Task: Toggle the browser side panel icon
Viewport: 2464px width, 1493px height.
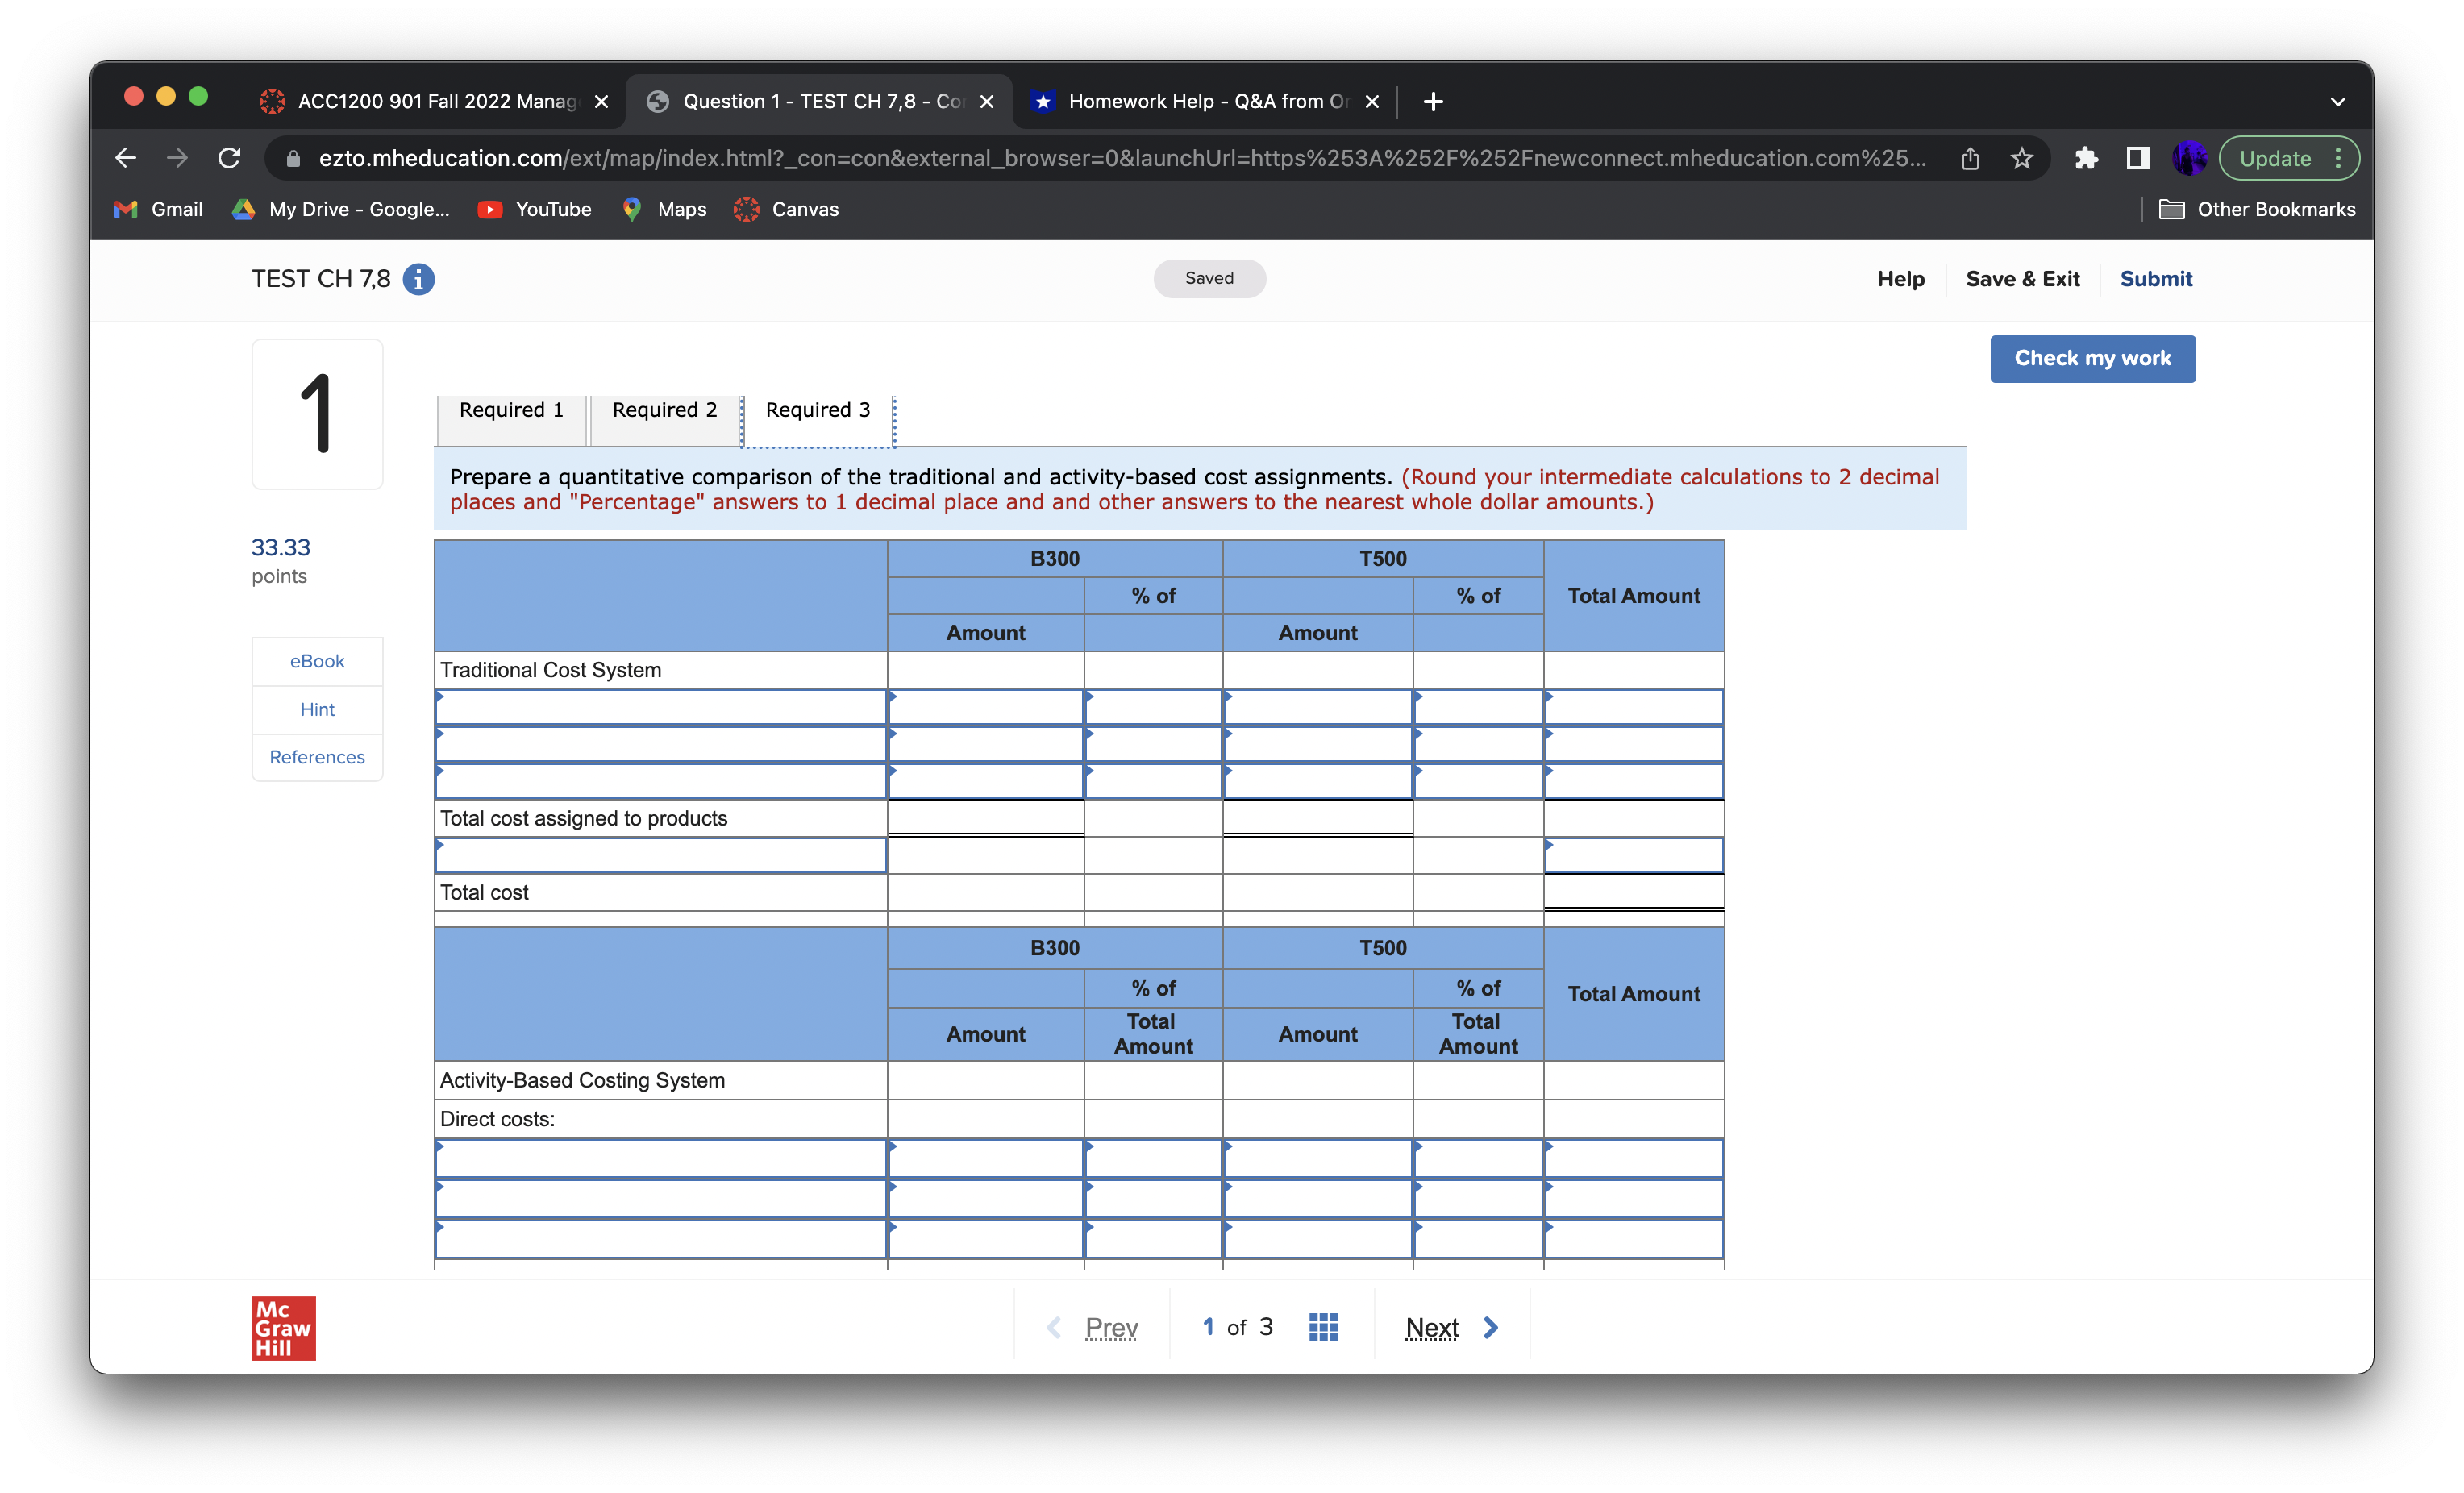Action: tap(2137, 158)
